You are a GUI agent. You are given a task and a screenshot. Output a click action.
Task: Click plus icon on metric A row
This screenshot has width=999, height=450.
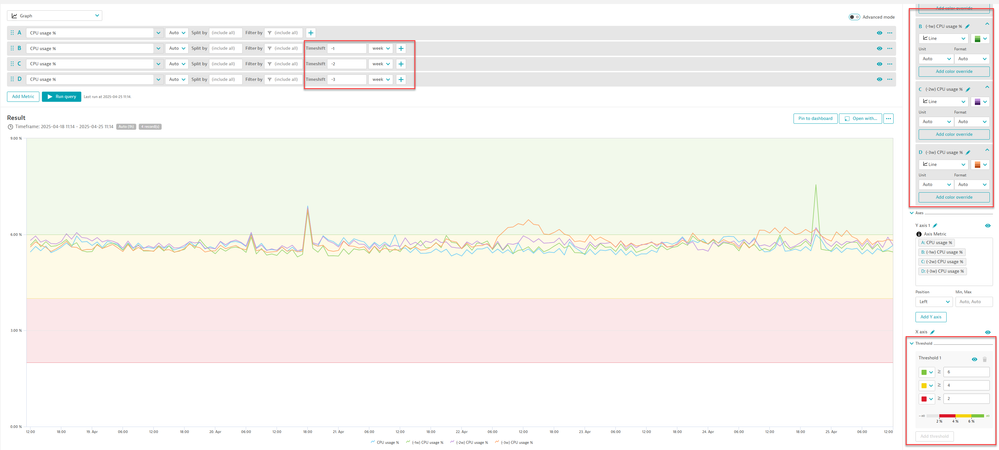(x=311, y=33)
